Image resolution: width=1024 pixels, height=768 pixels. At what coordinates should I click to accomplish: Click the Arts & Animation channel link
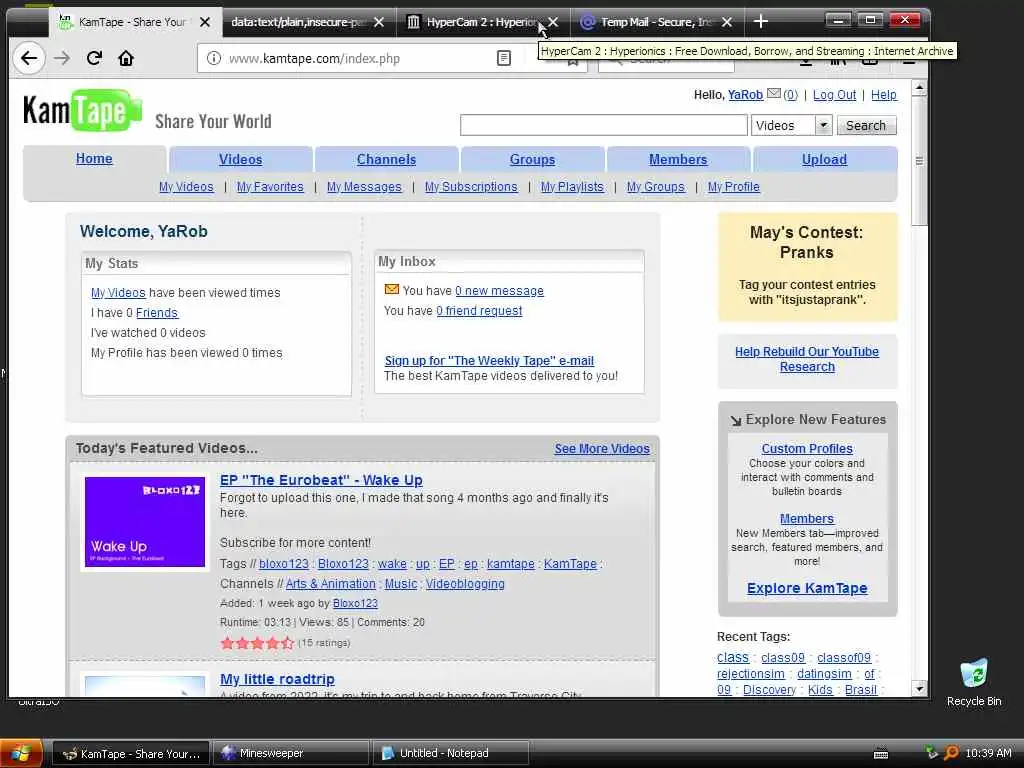[x=330, y=584]
